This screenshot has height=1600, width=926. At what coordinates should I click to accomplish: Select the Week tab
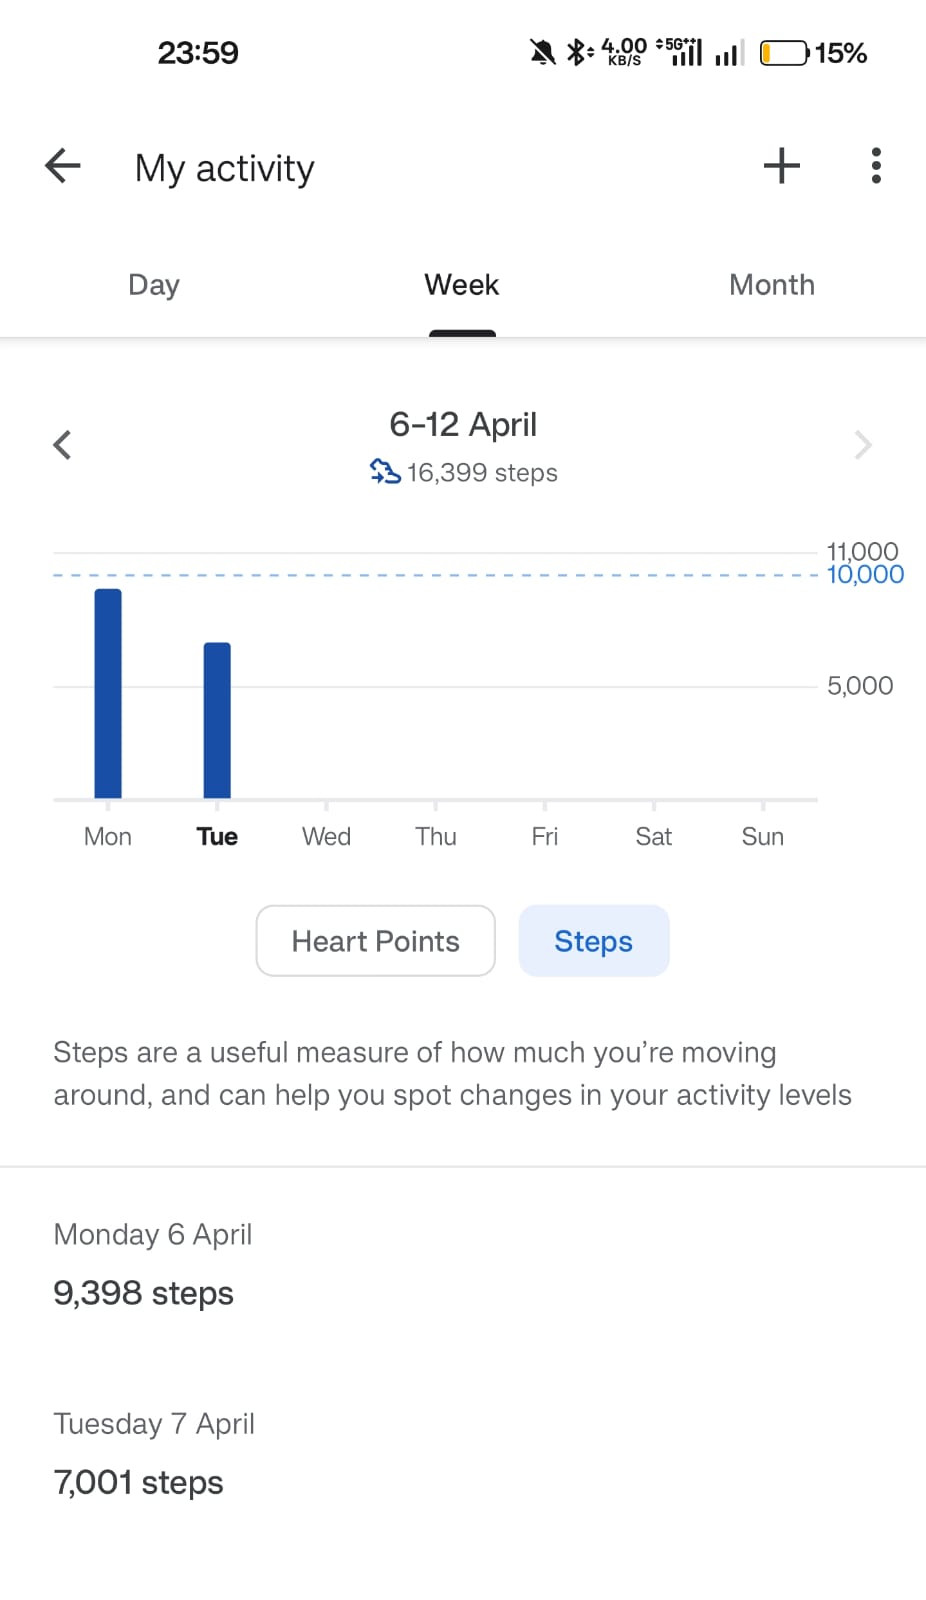462,285
